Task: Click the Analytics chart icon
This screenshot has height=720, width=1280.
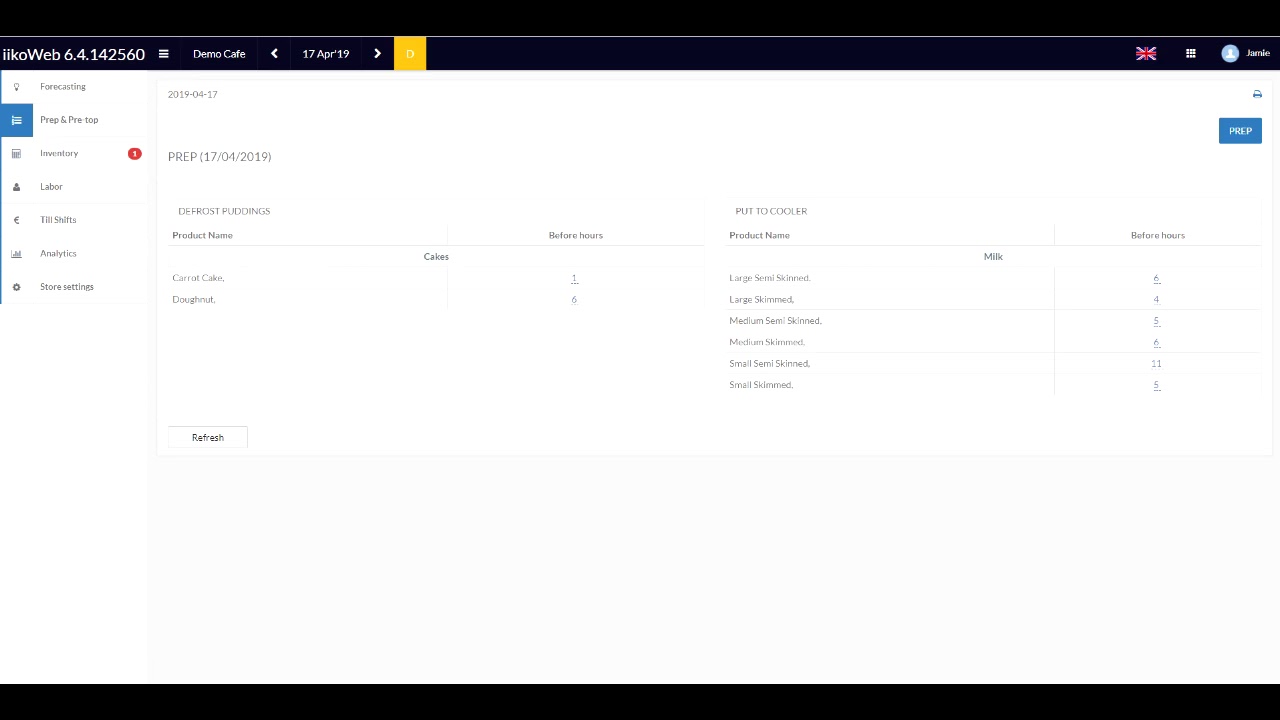Action: click(16, 254)
